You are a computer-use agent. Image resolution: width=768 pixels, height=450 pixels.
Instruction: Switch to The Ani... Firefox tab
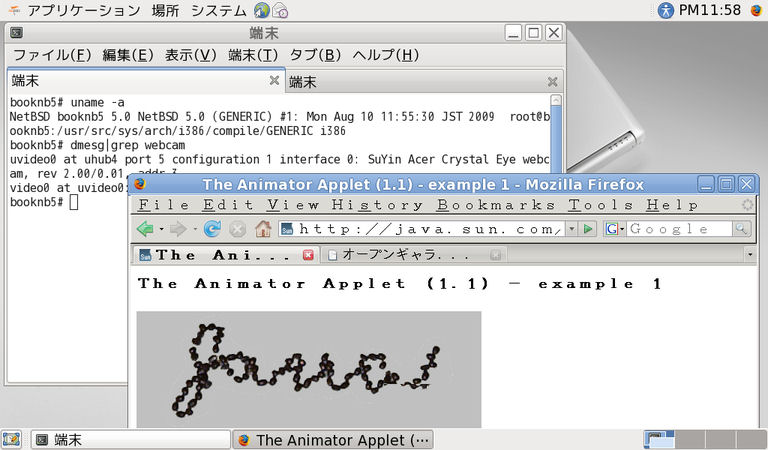(x=225, y=255)
